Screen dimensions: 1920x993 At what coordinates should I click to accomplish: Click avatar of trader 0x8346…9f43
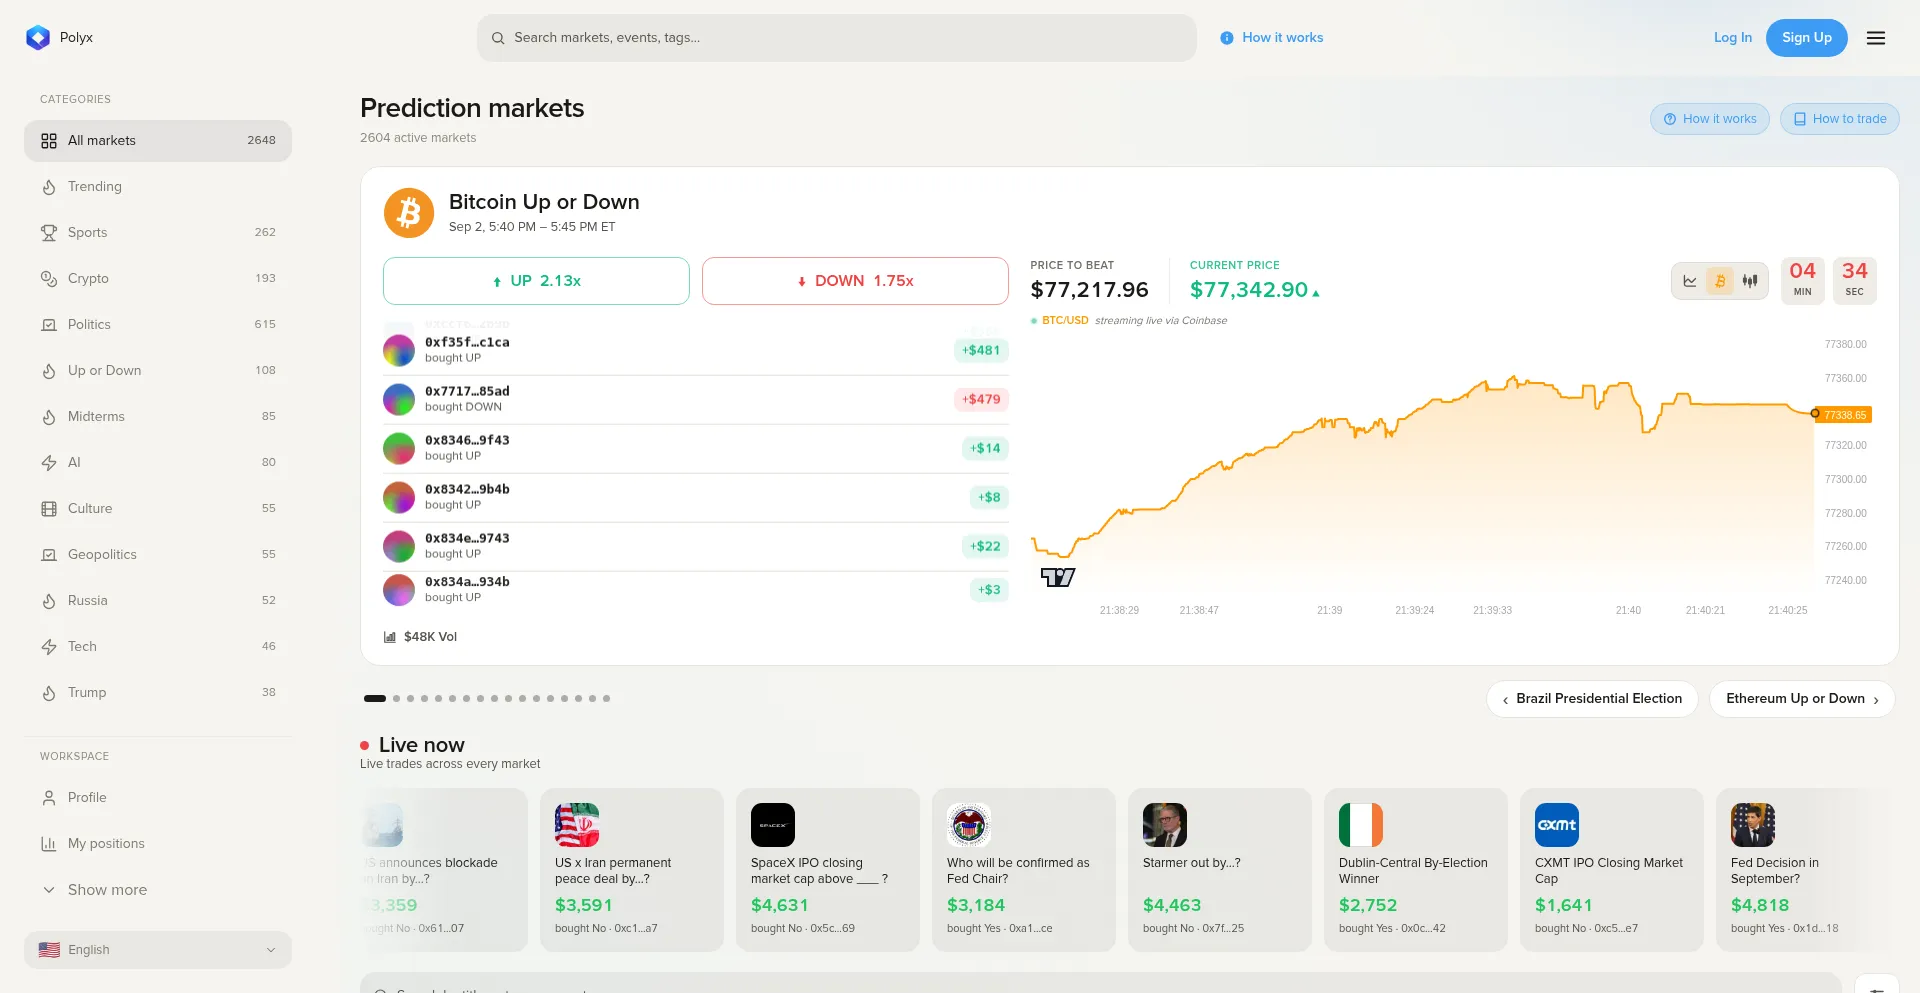pos(399,448)
